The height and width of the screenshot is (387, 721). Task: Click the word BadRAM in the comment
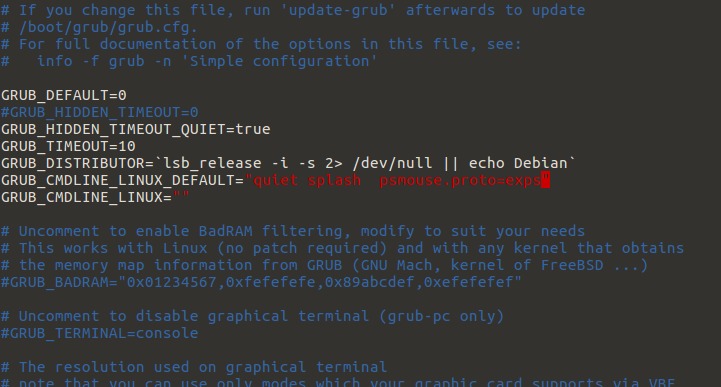click(x=225, y=231)
